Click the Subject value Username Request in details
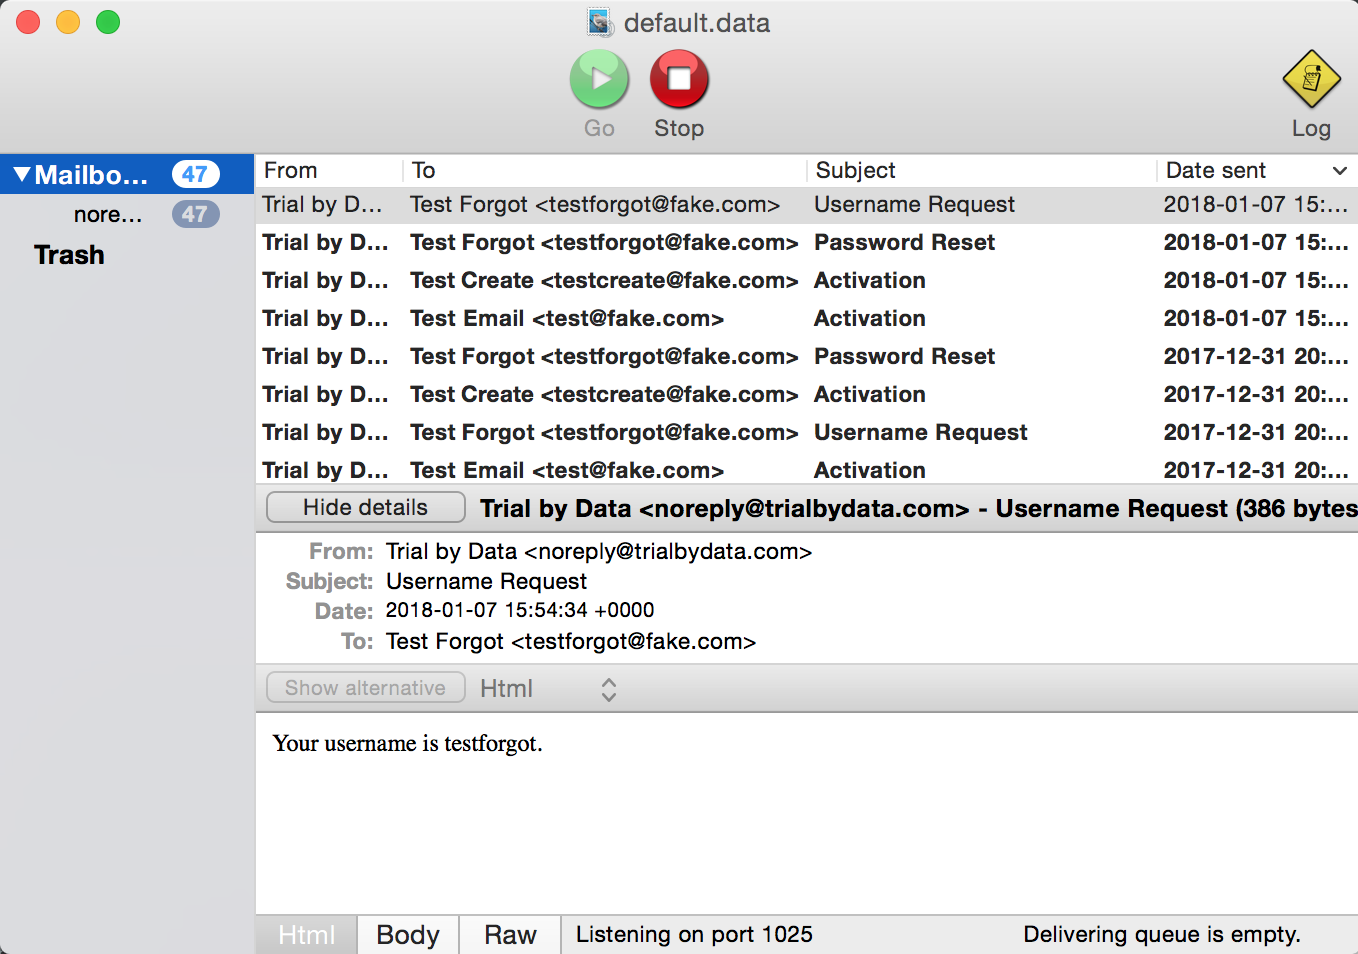This screenshot has height=954, width=1358. coord(486,582)
